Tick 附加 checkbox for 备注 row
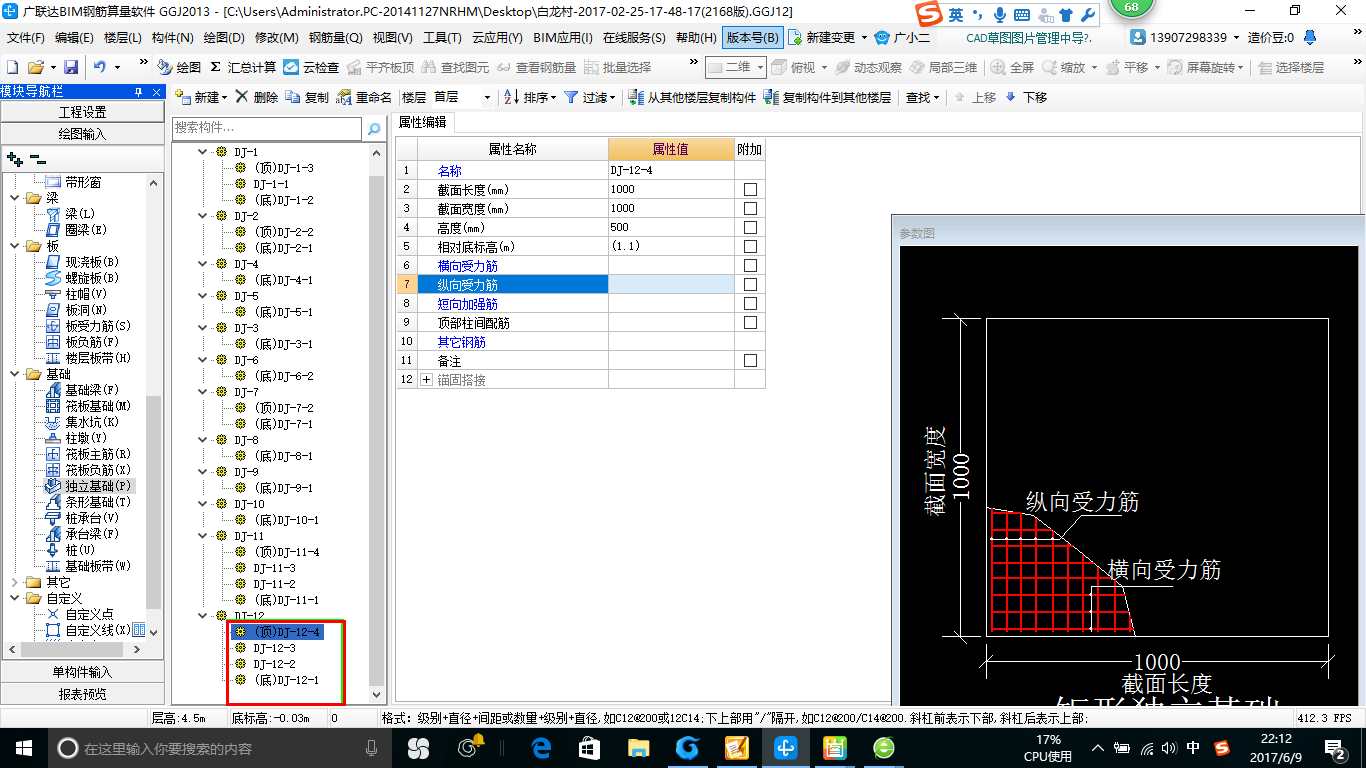Screen dimensions: 1366x768 (750, 360)
